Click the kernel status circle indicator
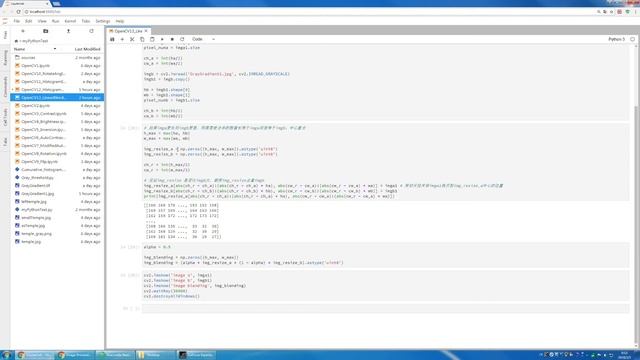 pos(632,39)
